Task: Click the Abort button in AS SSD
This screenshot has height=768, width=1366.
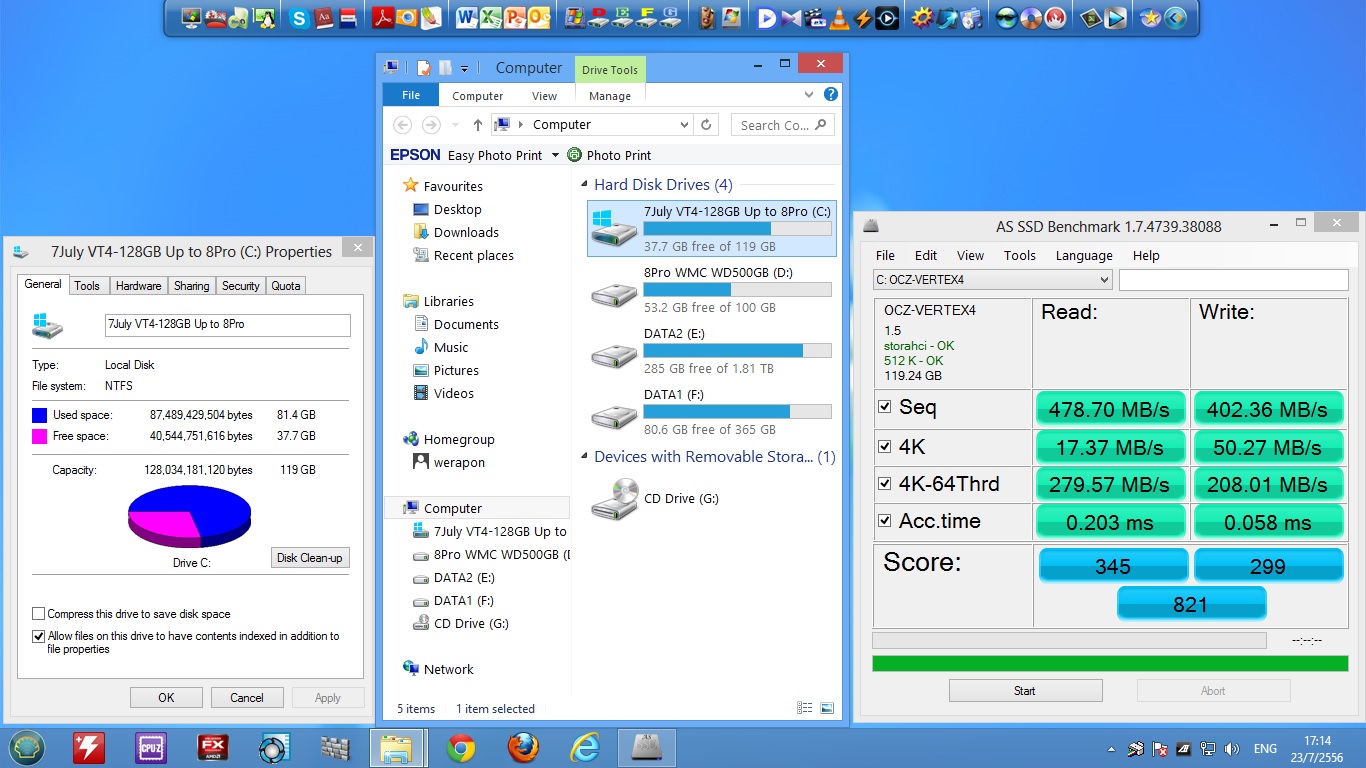Action: click(x=1213, y=691)
